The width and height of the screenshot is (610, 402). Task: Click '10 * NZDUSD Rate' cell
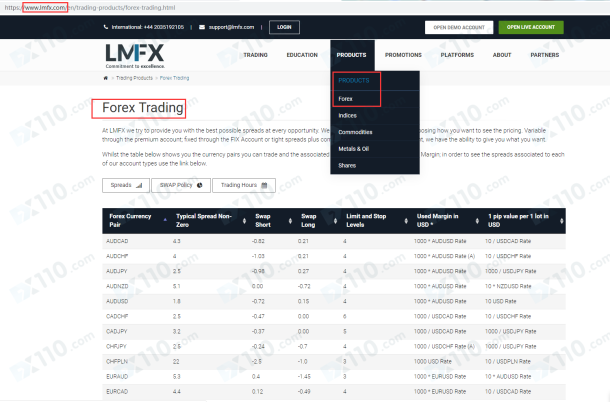pos(508,286)
